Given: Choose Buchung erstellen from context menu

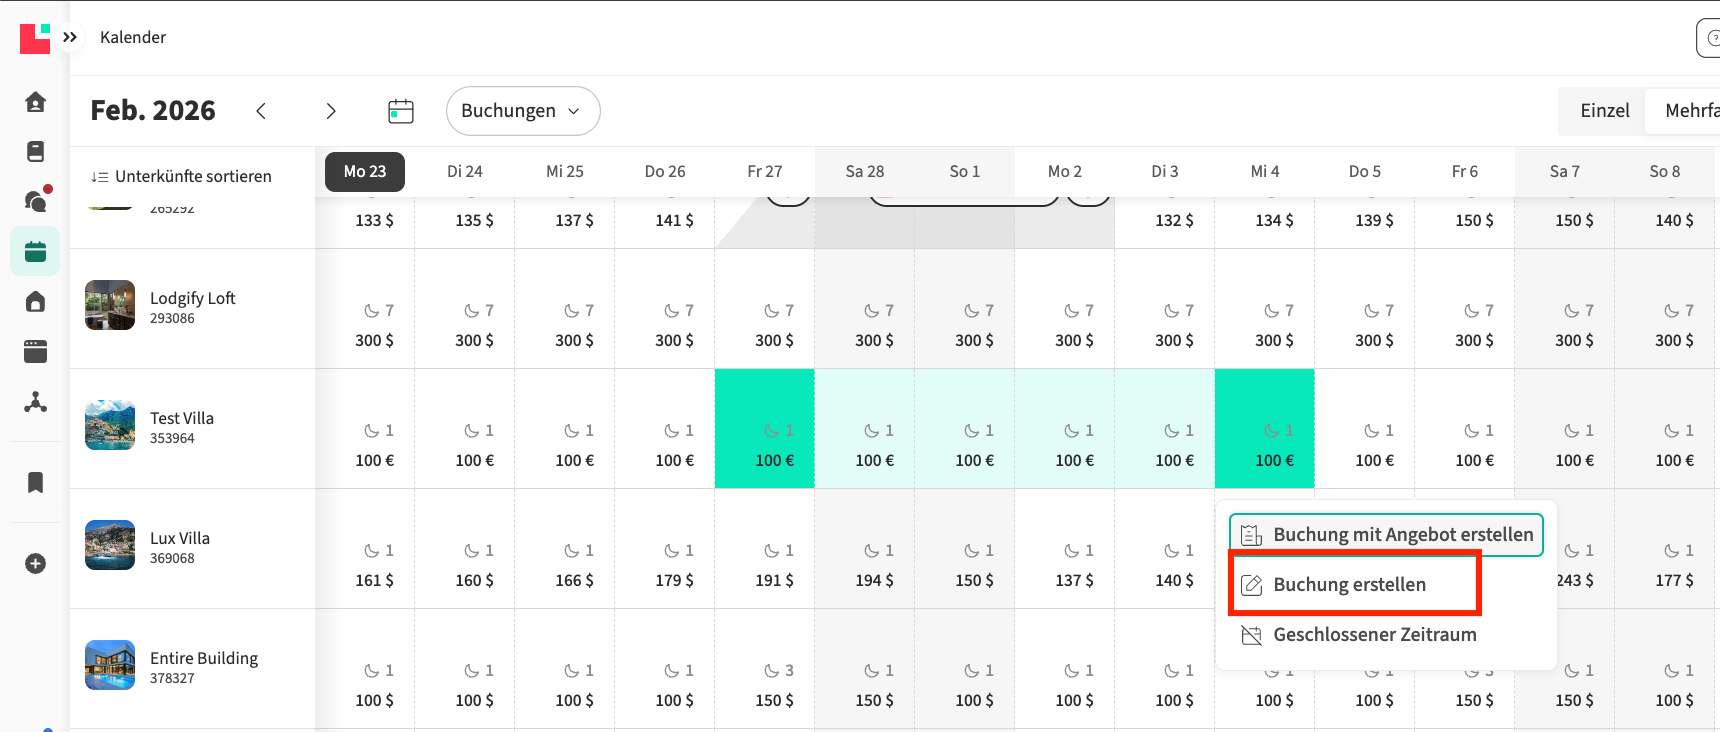Looking at the screenshot, I should tap(1350, 585).
